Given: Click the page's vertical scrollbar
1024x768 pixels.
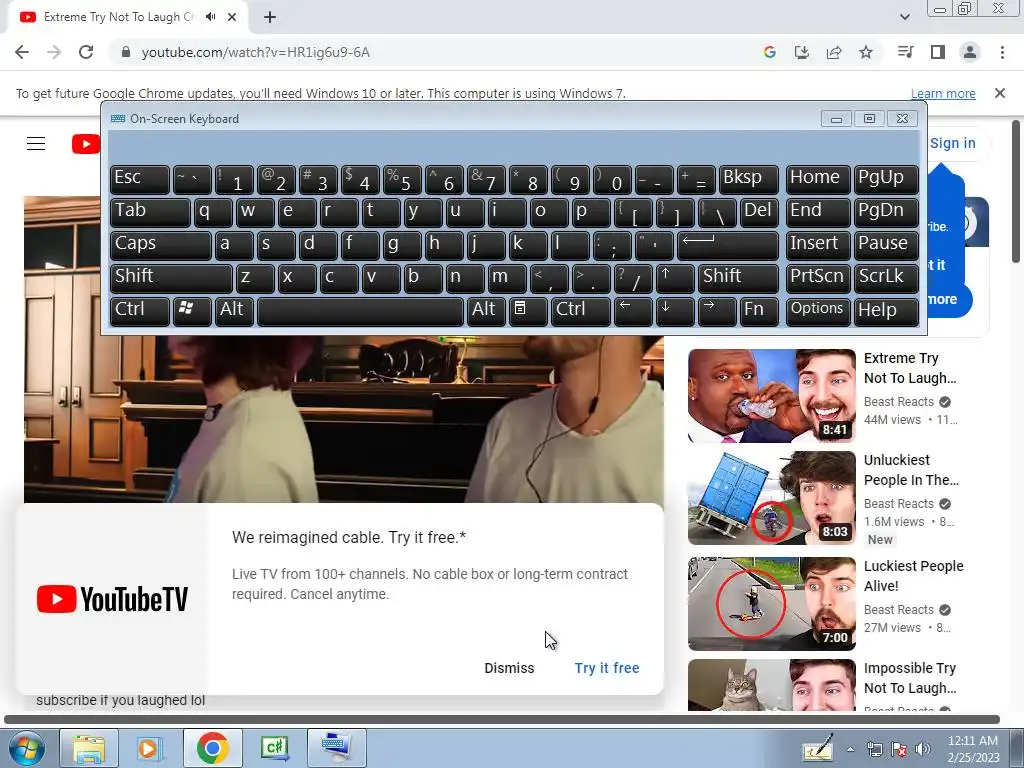Looking at the screenshot, I should click(1016, 191).
